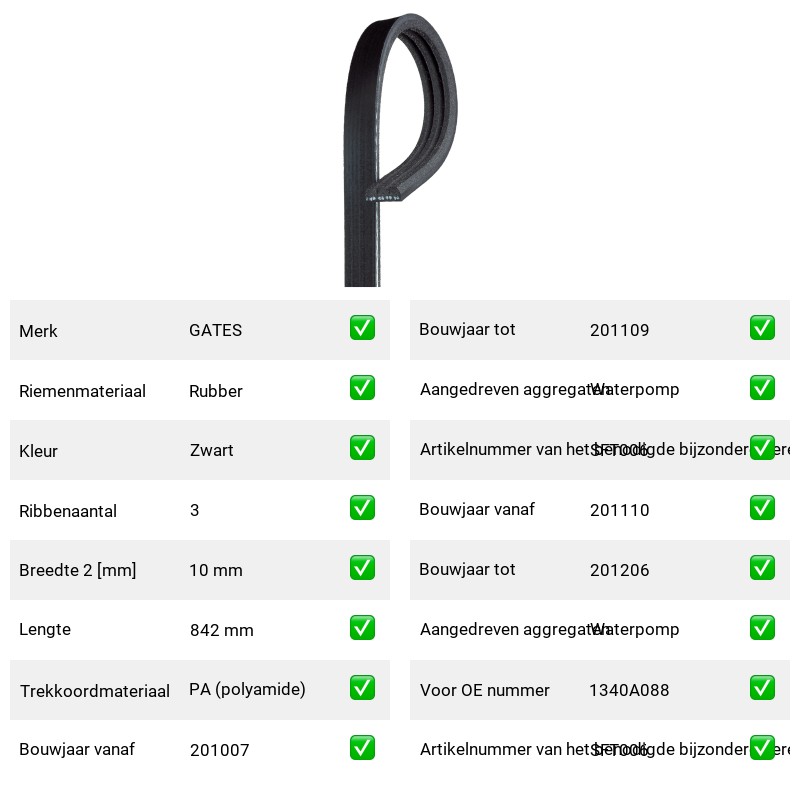The width and height of the screenshot is (800, 800).
Task: Click the checkmark beside Kleur Zwart
Action: tap(362, 447)
